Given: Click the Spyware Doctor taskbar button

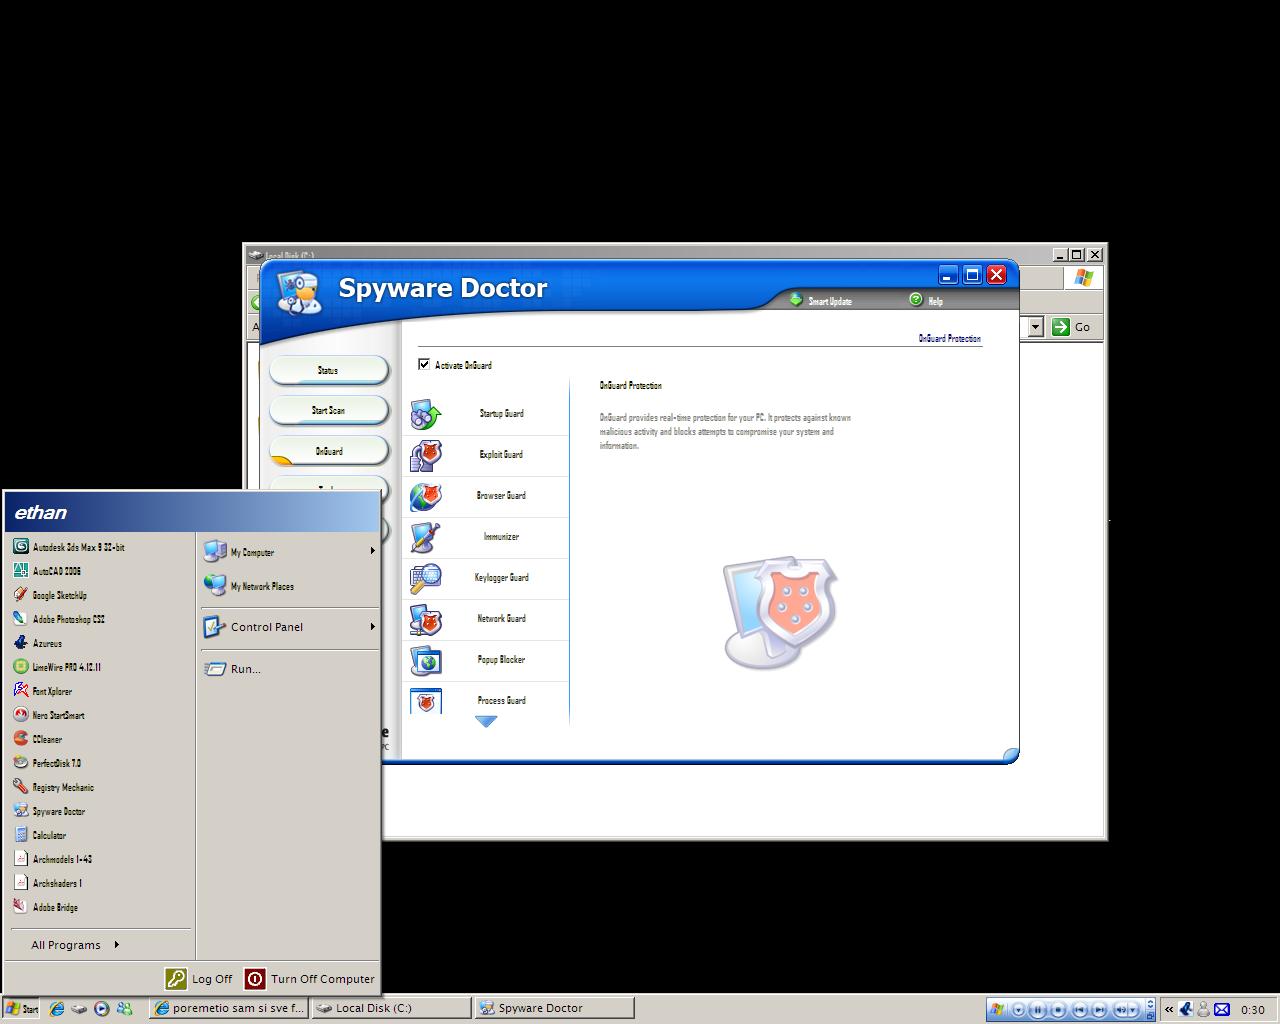Looking at the screenshot, I should [554, 1008].
